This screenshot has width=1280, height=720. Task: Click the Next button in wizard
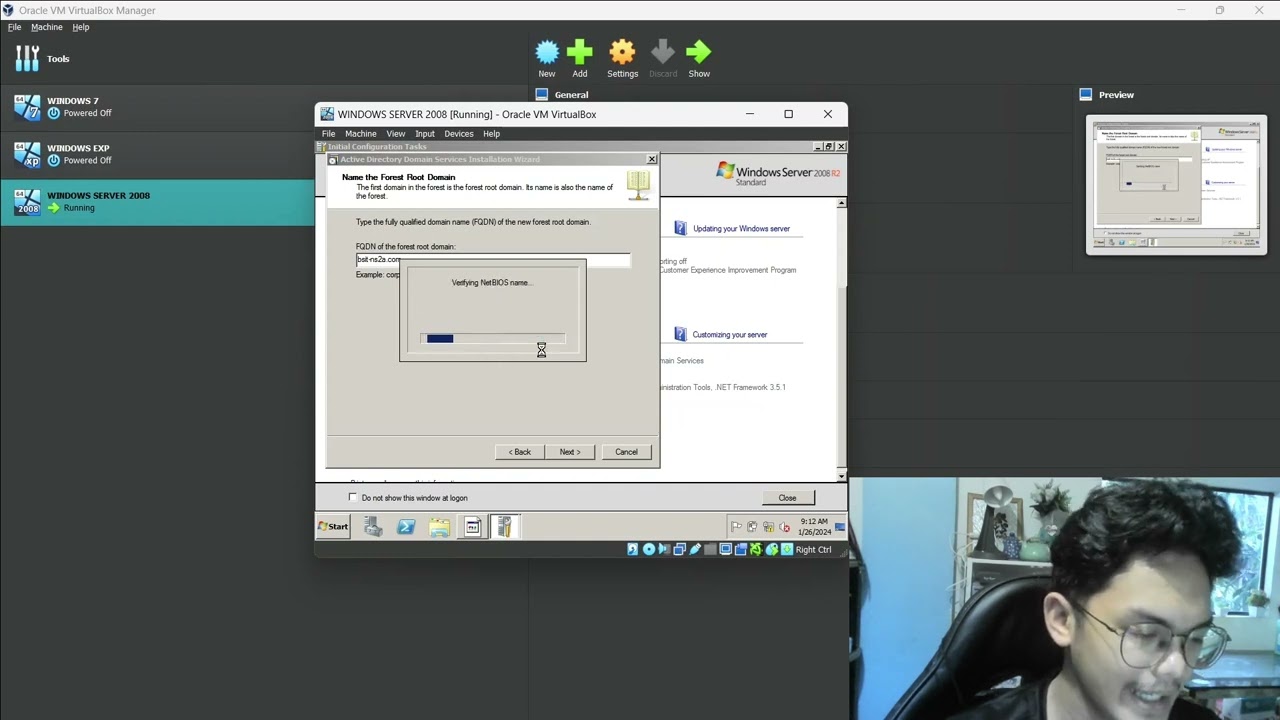click(x=570, y=452)
